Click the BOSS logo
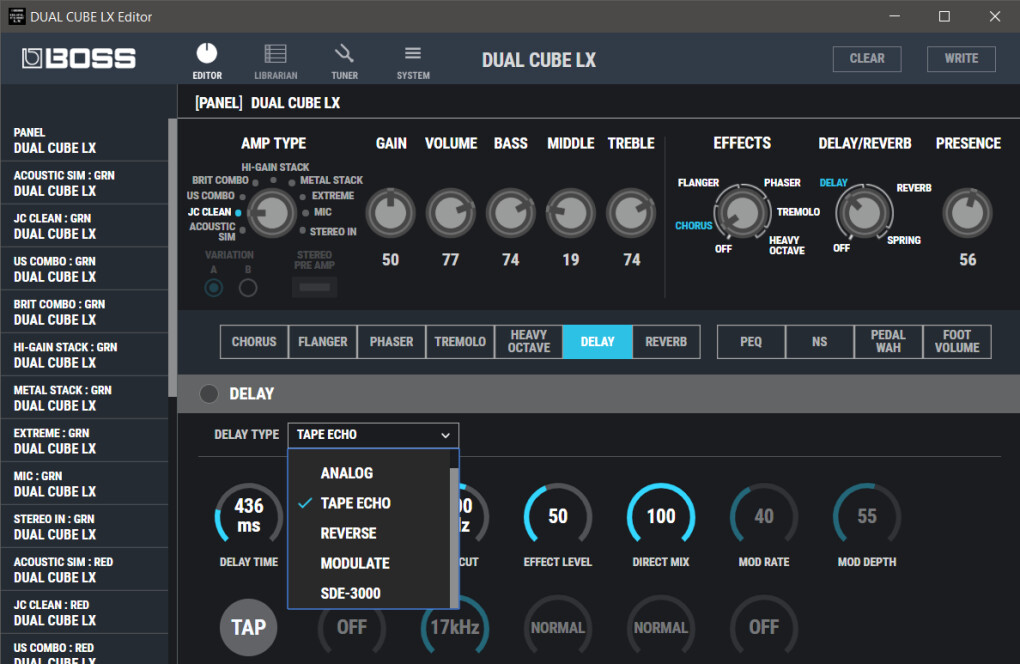The height and width of the screenshot is (664, 1020). 79,59
